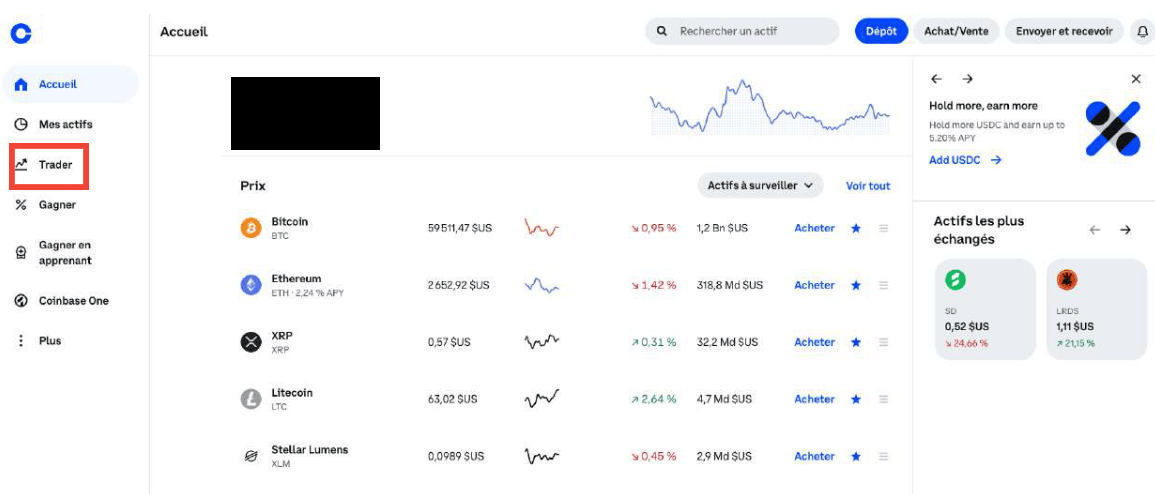The image size is (1155, 494).
Task: Go to next promo card arrow
Action: (968, 79)
